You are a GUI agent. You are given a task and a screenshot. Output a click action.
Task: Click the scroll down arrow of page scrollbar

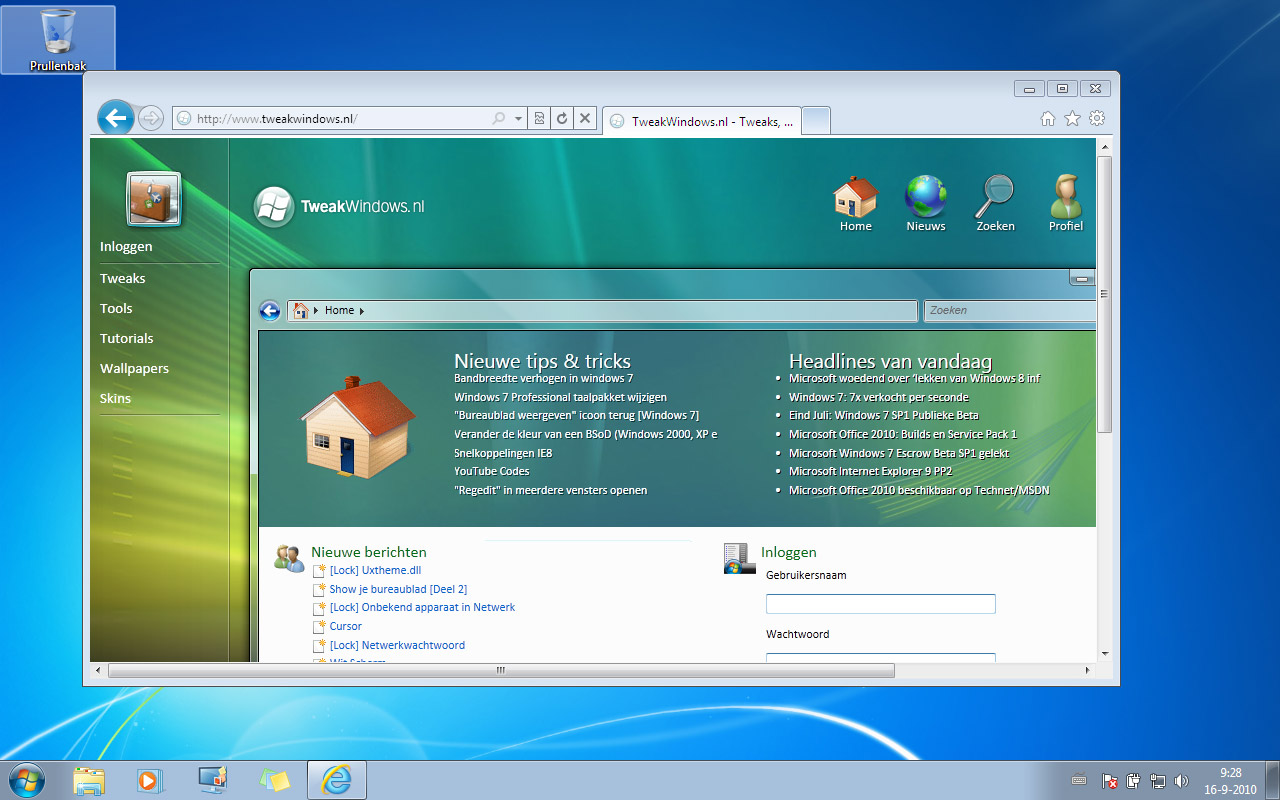point(1105,654)
